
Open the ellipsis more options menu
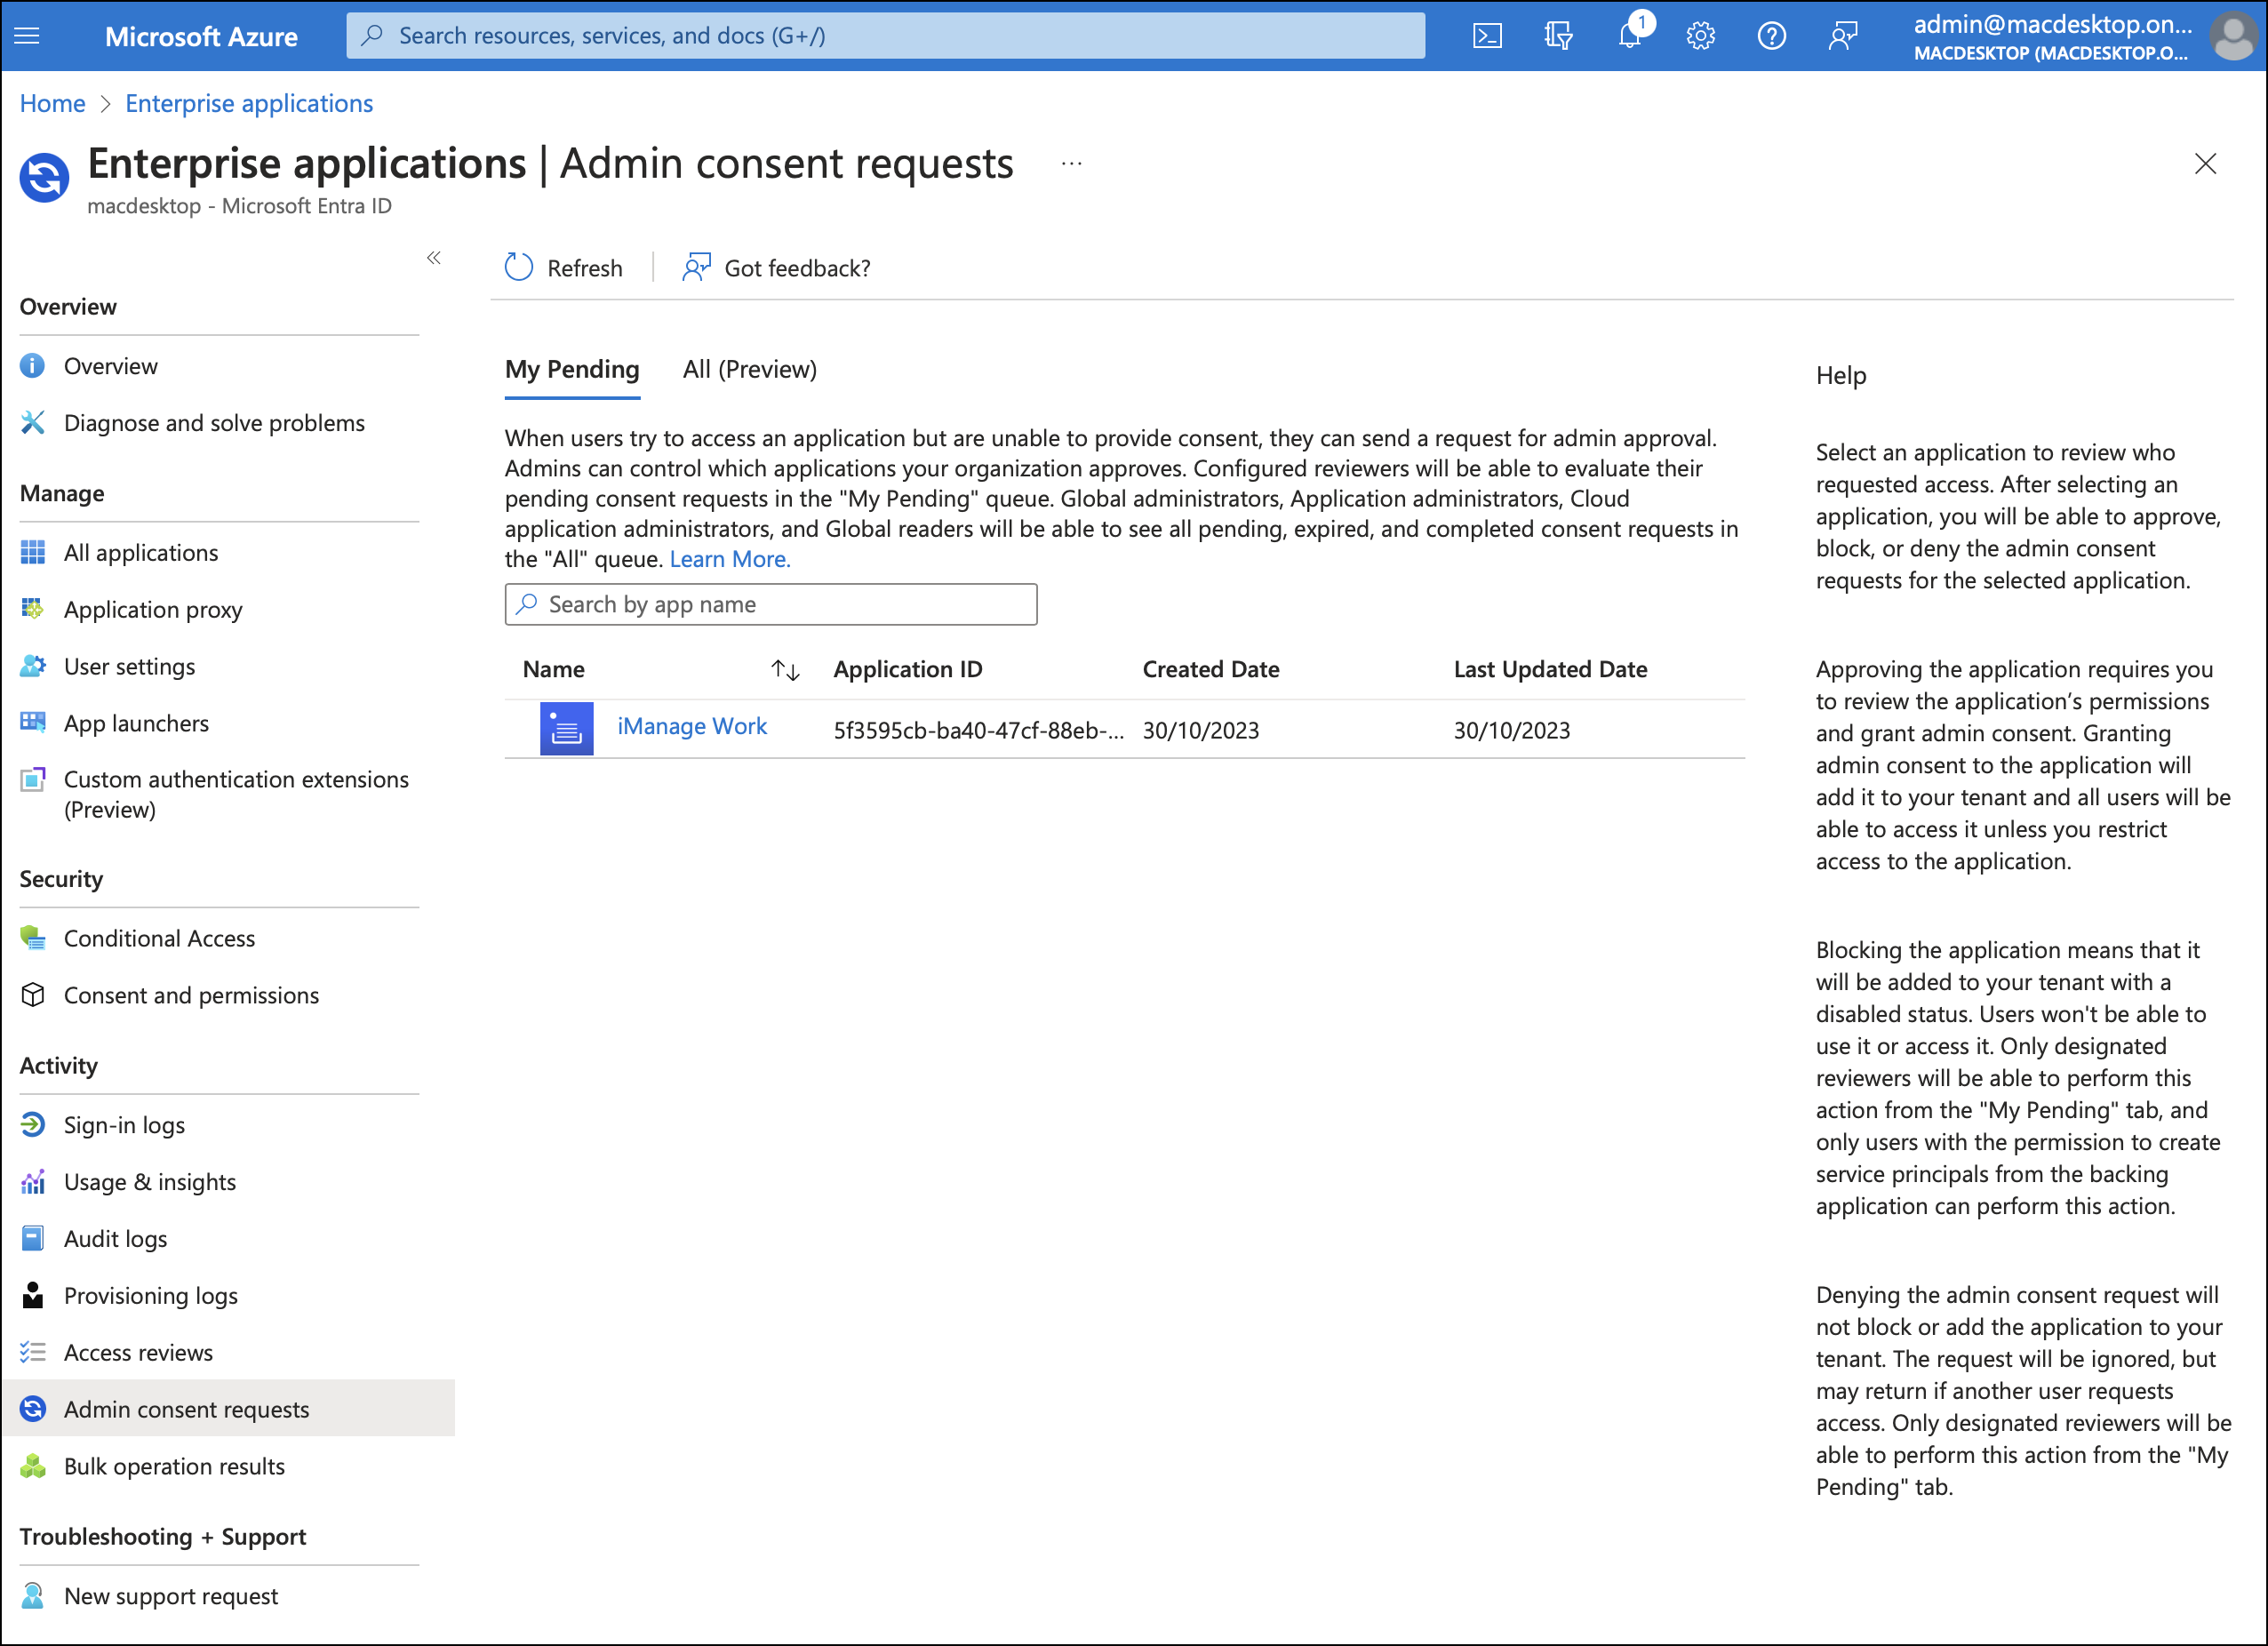[1071, 163]
